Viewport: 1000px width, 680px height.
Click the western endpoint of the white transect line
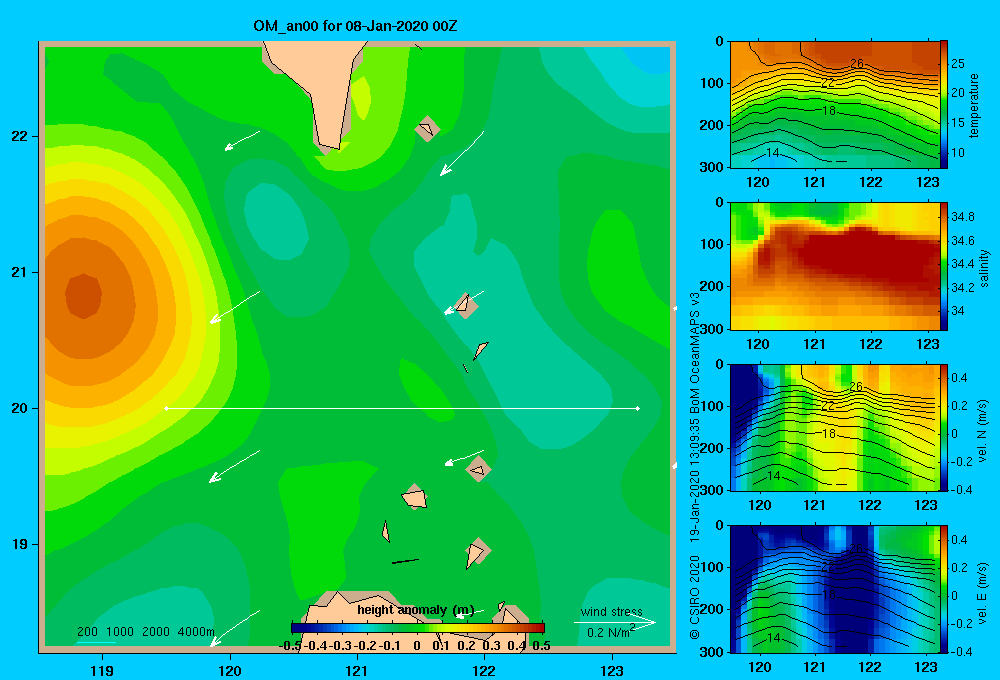coord(166,408)
